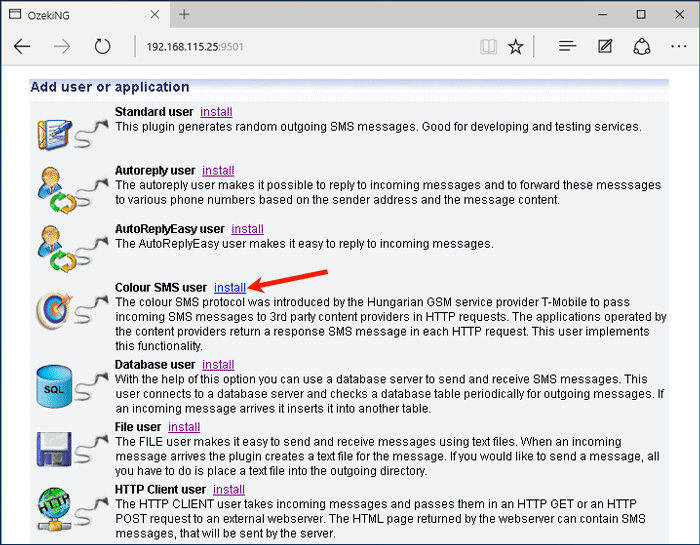This screenshot has width=700, height=545.
Task: Click the File user floppy disk icon
Action: point(54,449)
